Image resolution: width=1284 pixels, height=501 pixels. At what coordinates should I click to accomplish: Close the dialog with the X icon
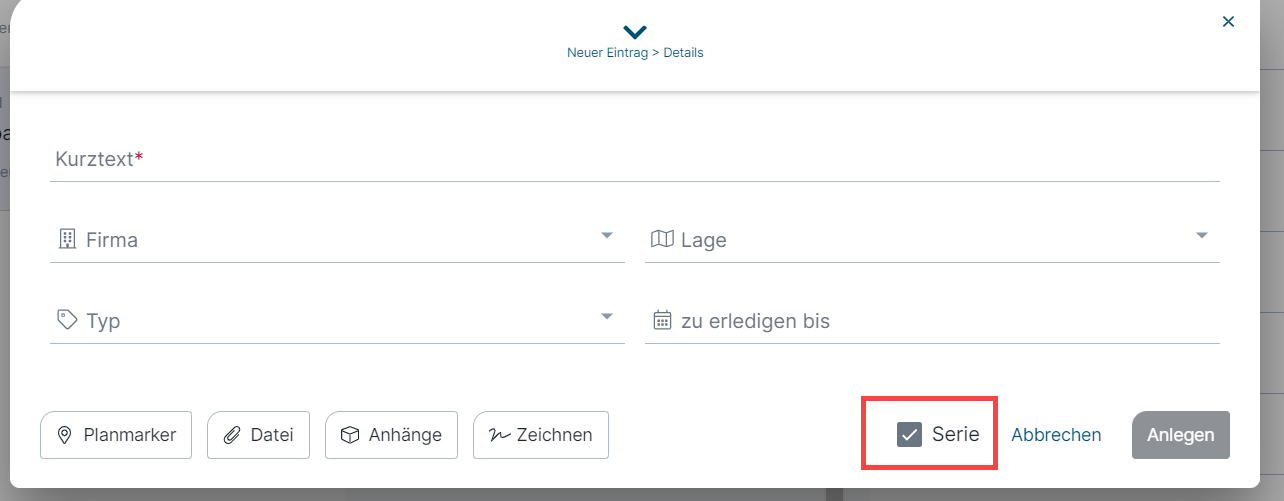(x=1229, y=21)
